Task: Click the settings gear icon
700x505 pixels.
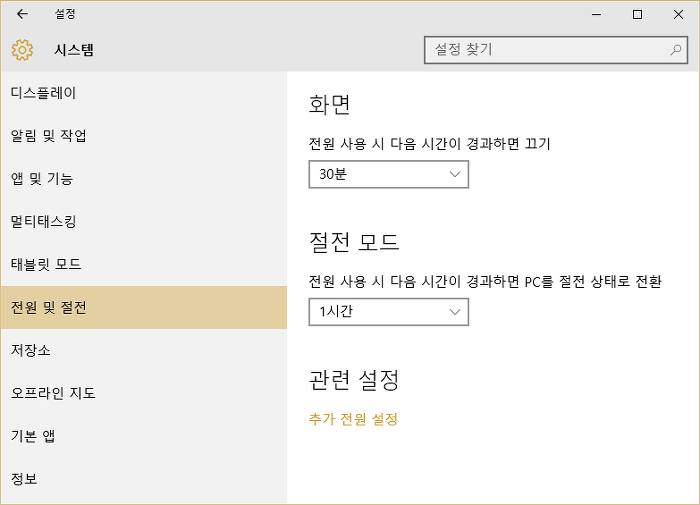Action: [22, 50]
